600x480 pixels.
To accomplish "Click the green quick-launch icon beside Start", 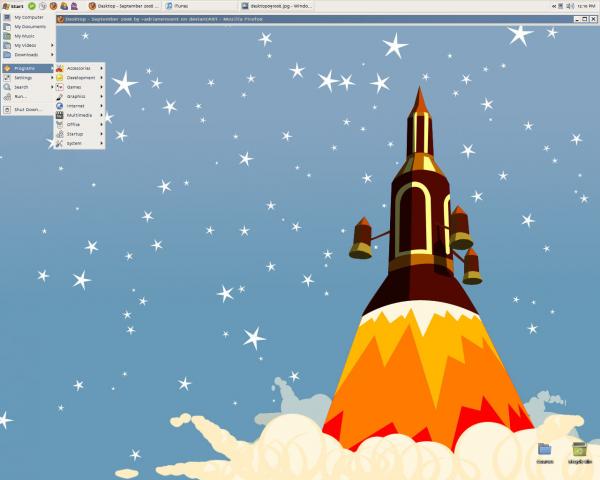I will (x=32, y=6).
